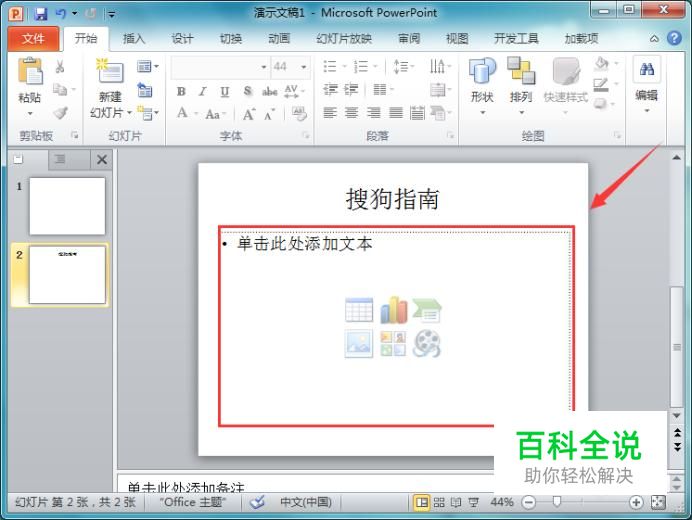692x520 pixels.
Task: Open the font size 44 dropdown
Action: click(x=304, y=67)
